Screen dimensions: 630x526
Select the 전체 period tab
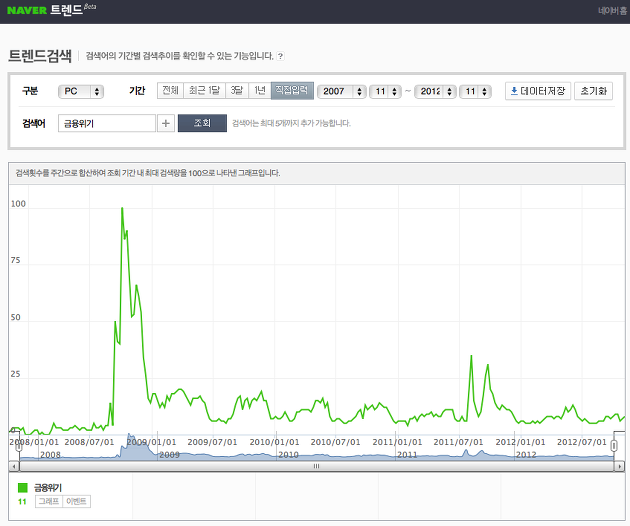[x=170, y=90]
